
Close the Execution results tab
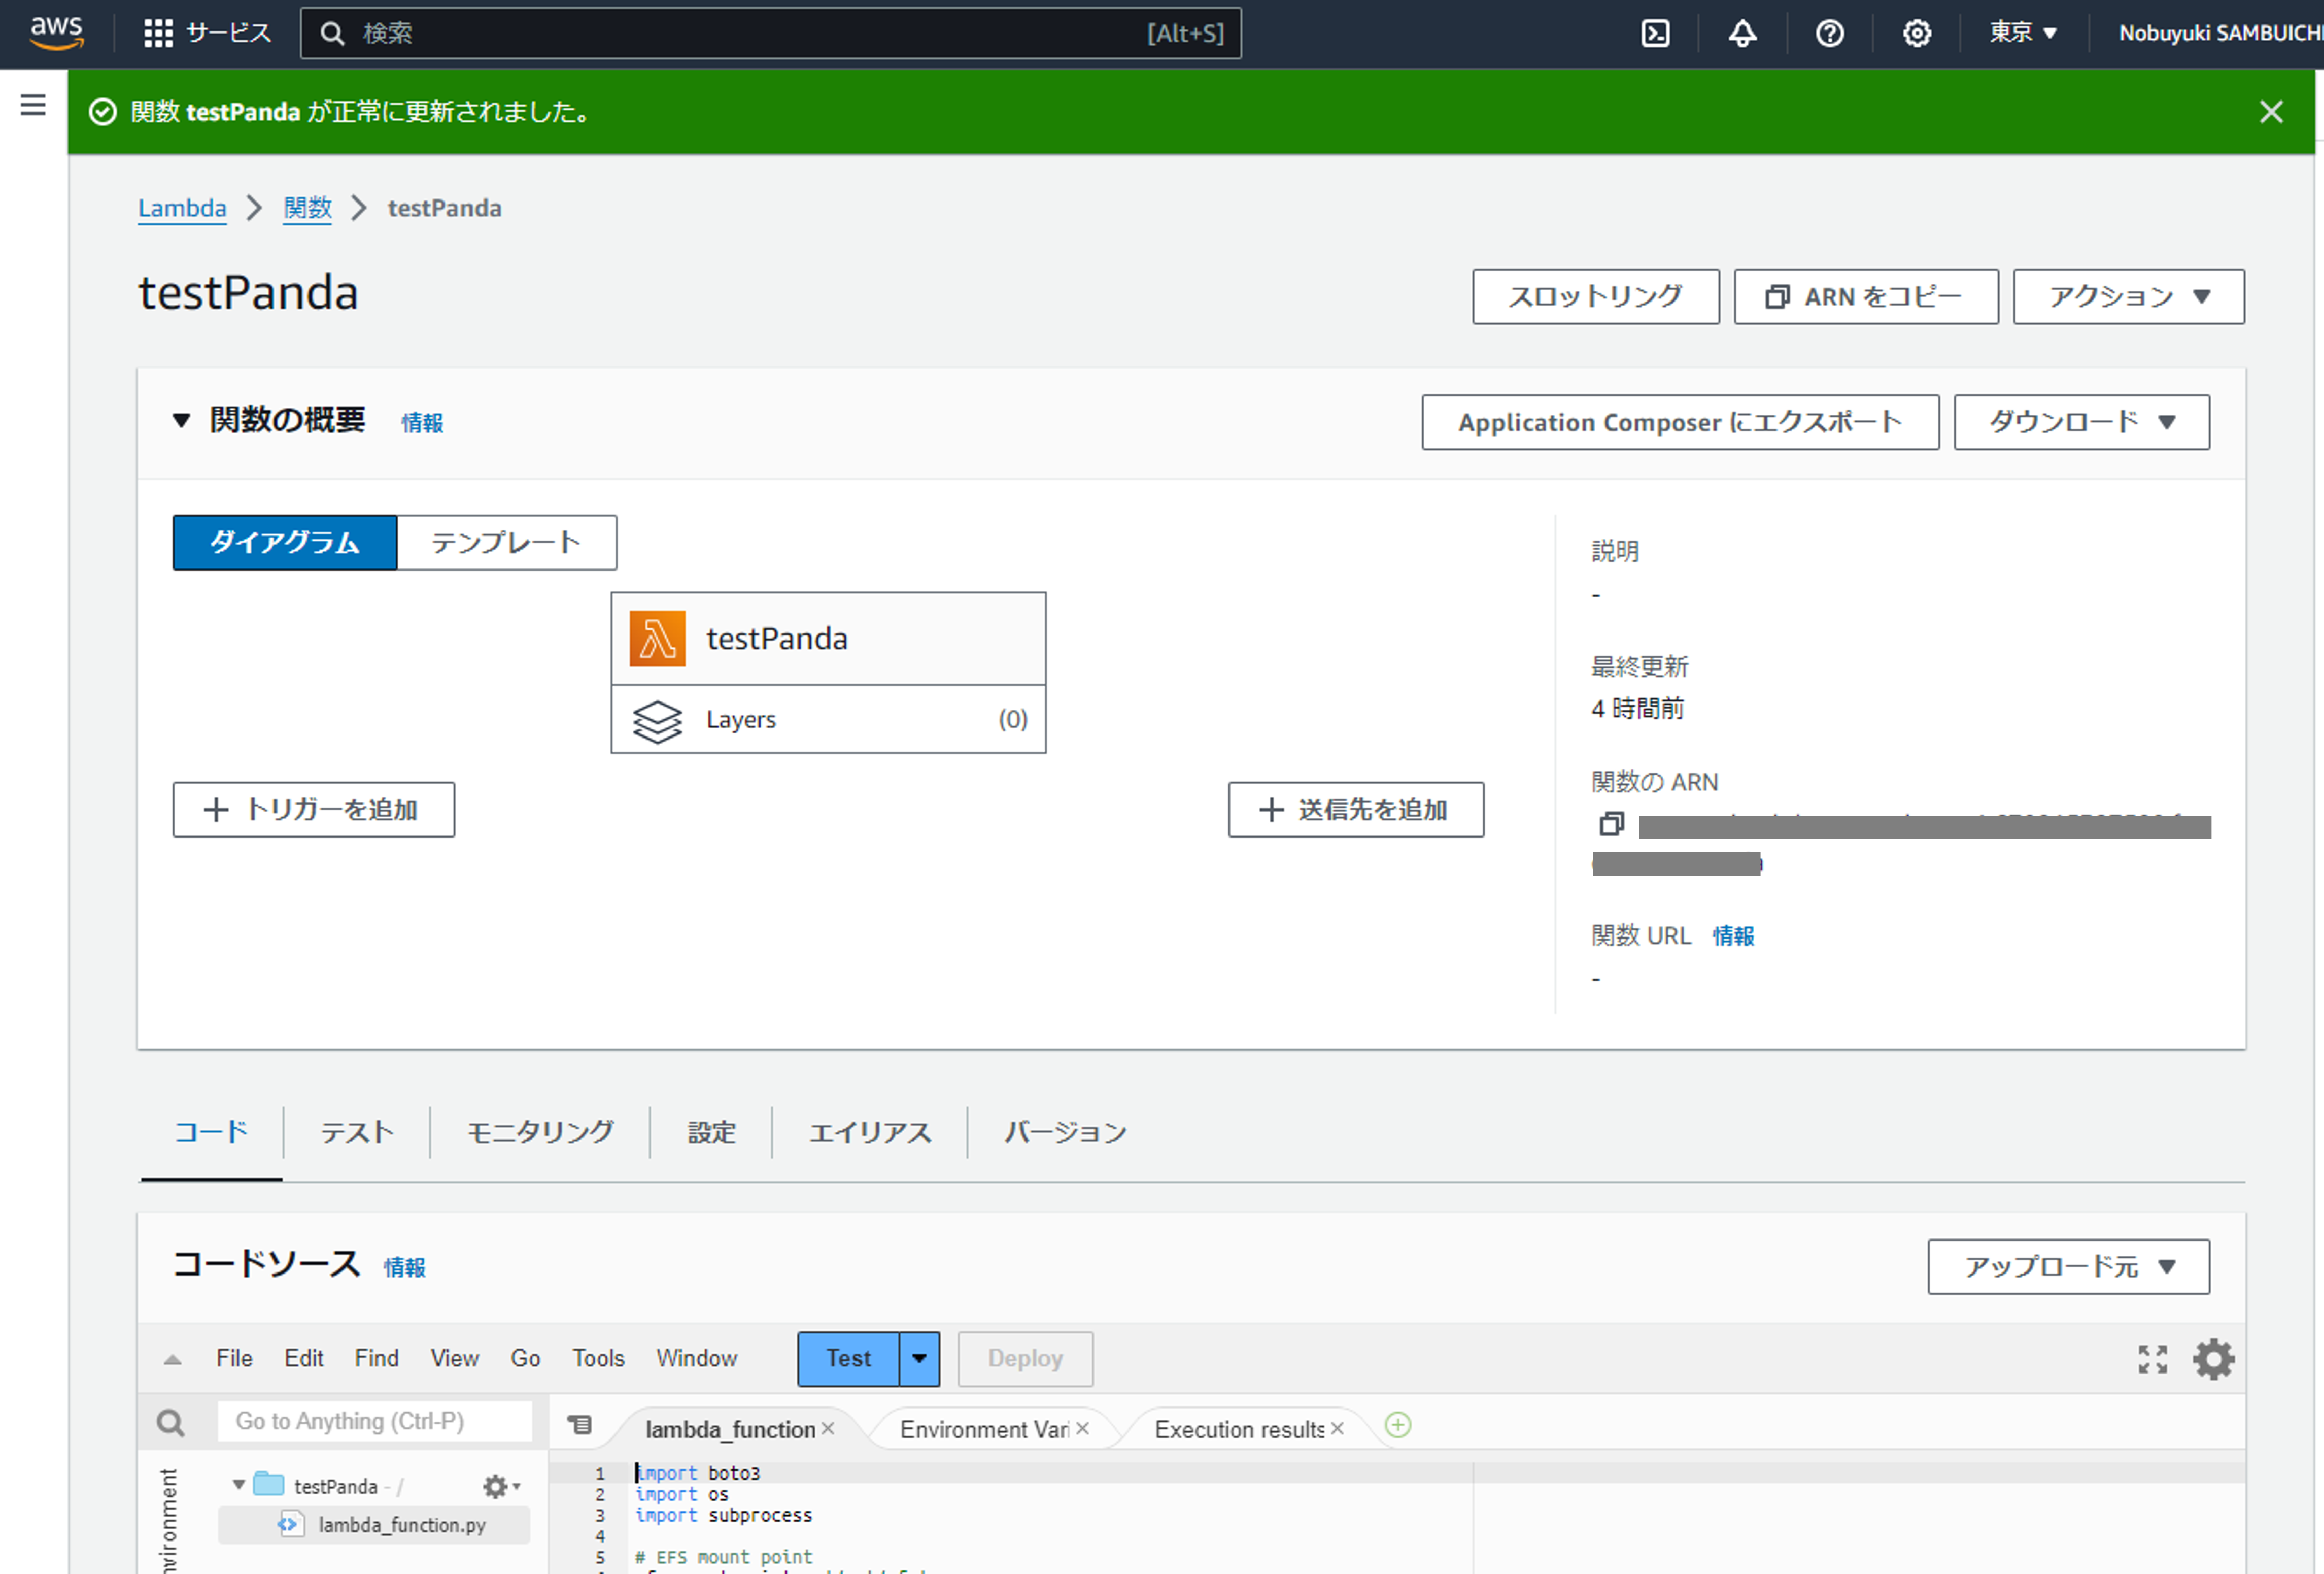tap(1337, 1429)
